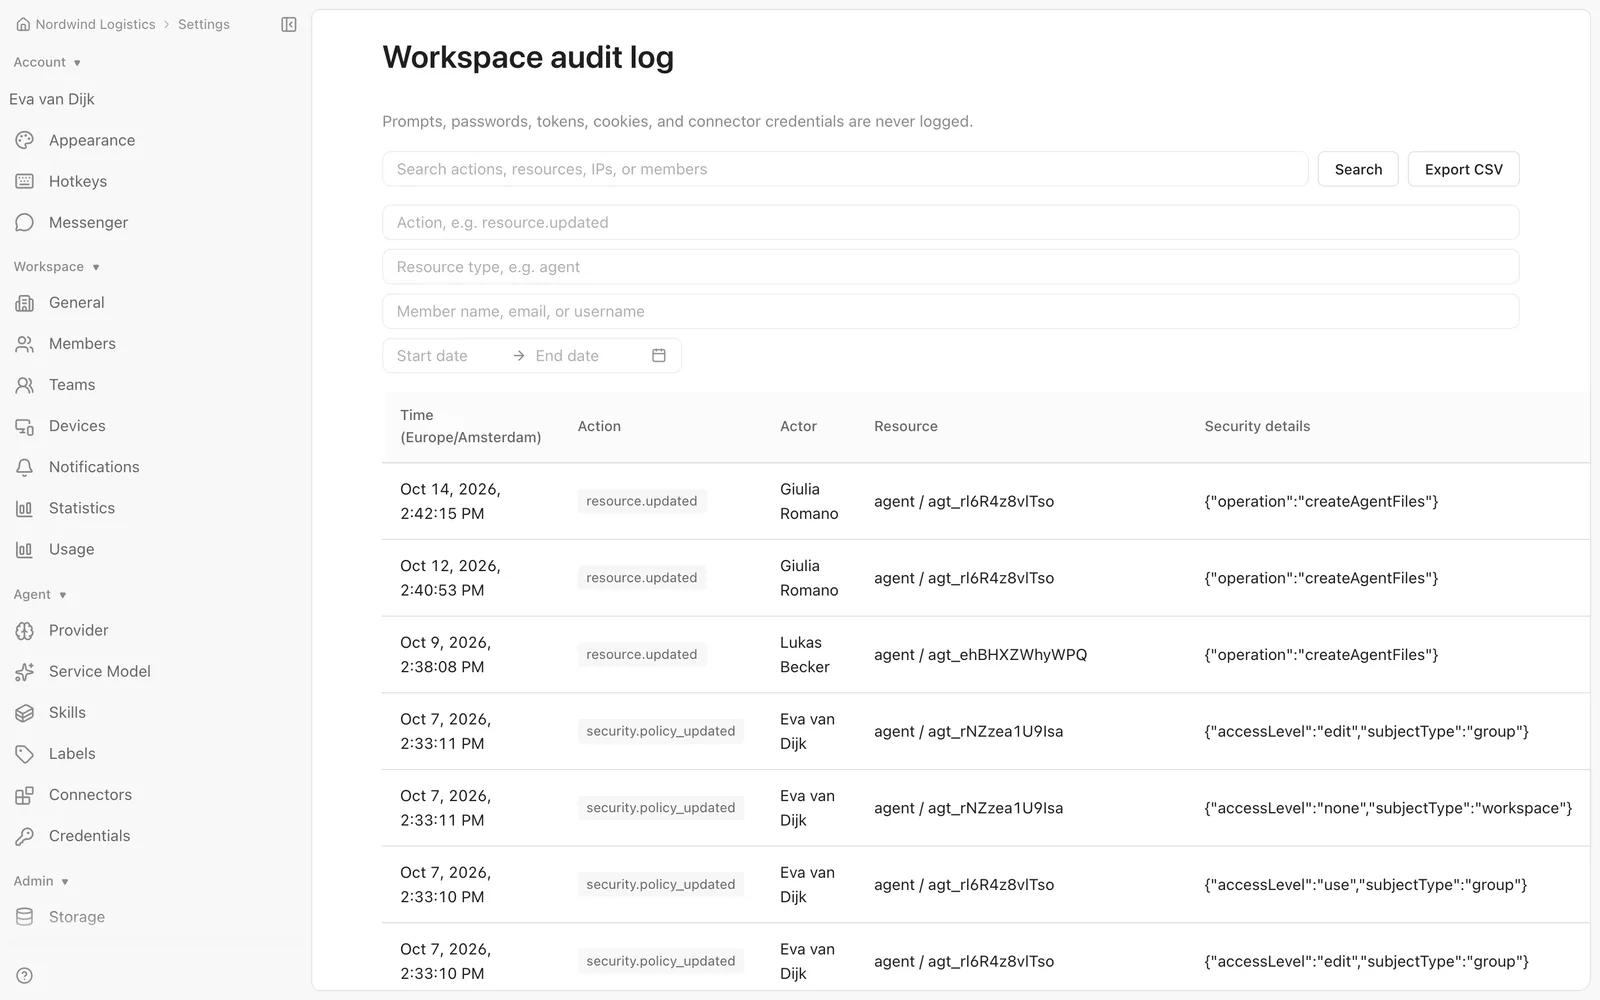Click the Teams icon

coord(25,384)
